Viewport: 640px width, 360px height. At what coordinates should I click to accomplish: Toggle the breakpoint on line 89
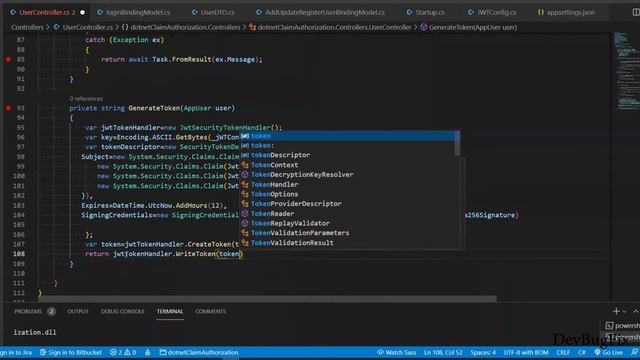pyautogui.click(x=8, y=60)
